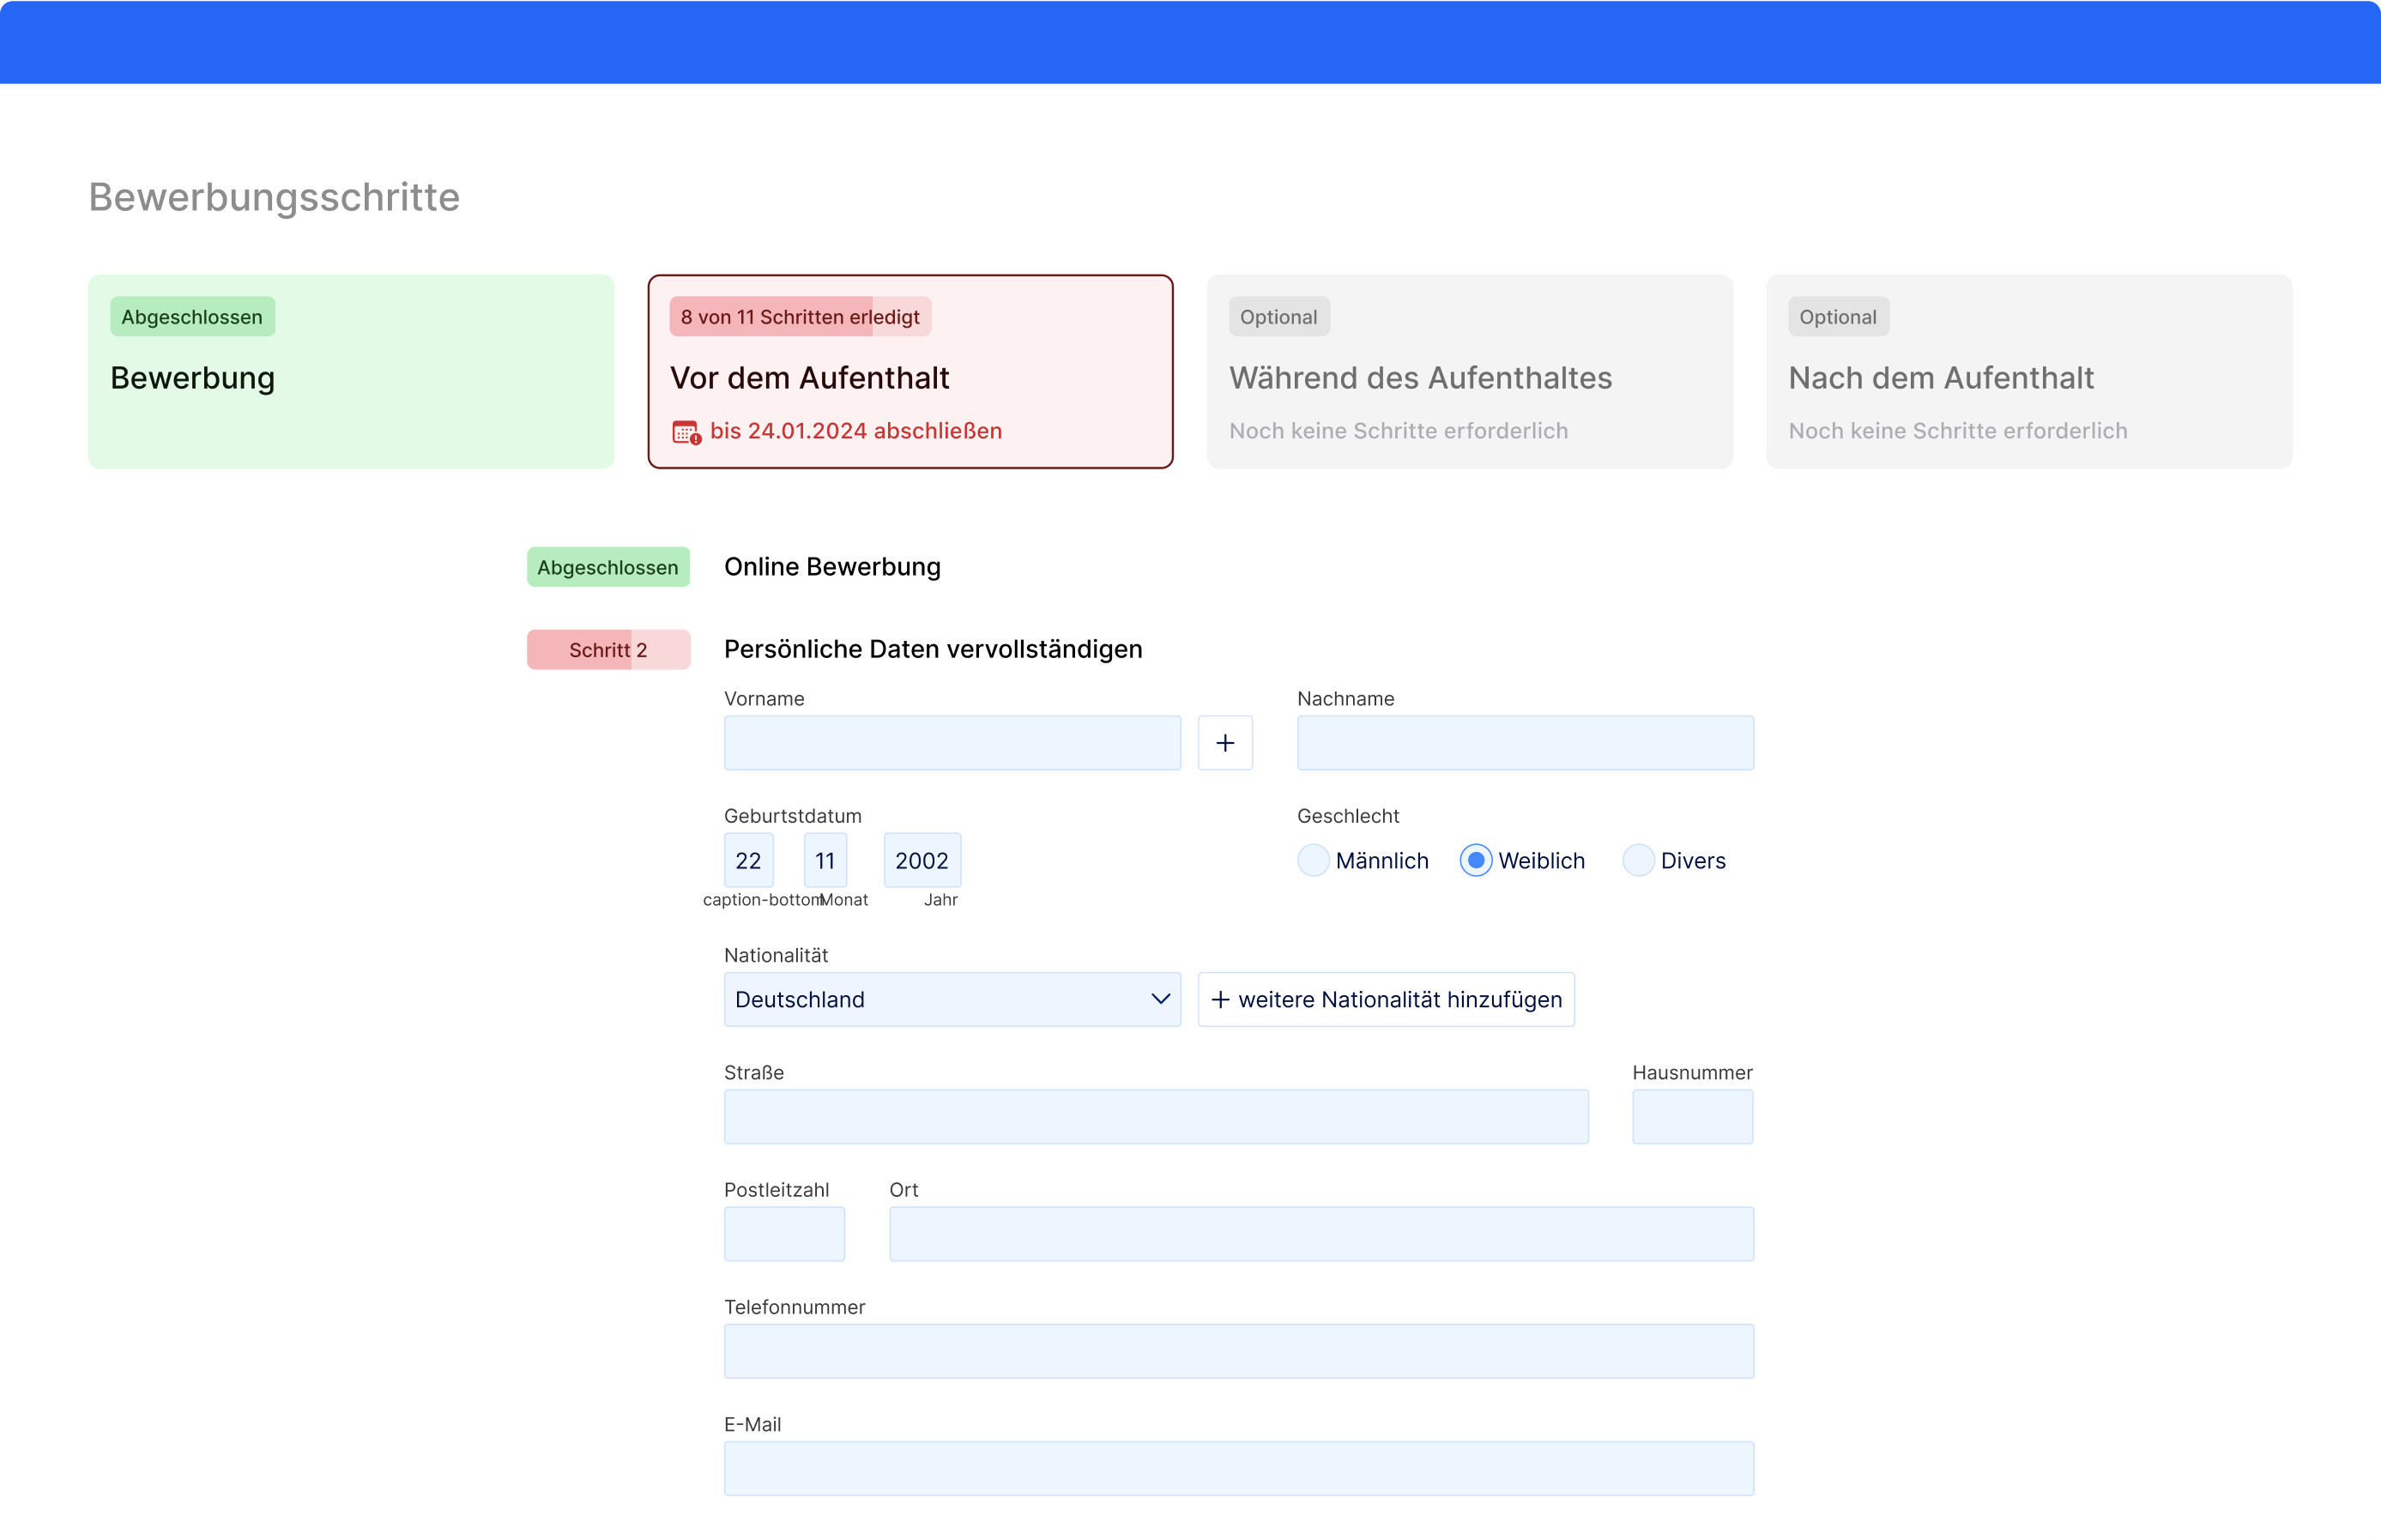Viewport: 2381px width, 1540px height.
Task: Collapse Persönliche Daten vervollständigen section
Action: pos(932,649)
